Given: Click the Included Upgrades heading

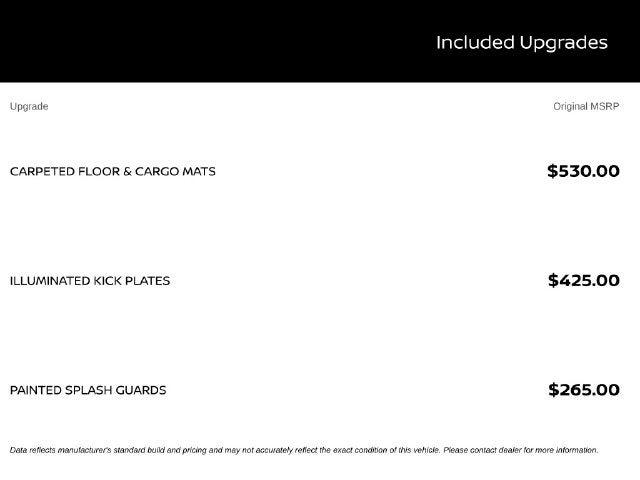Looking at the screenshot, I should [522, 43].
